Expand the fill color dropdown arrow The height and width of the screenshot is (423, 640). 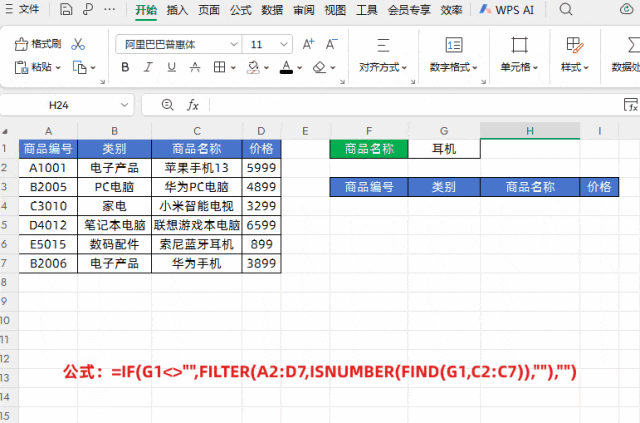[x=267, y=67]
